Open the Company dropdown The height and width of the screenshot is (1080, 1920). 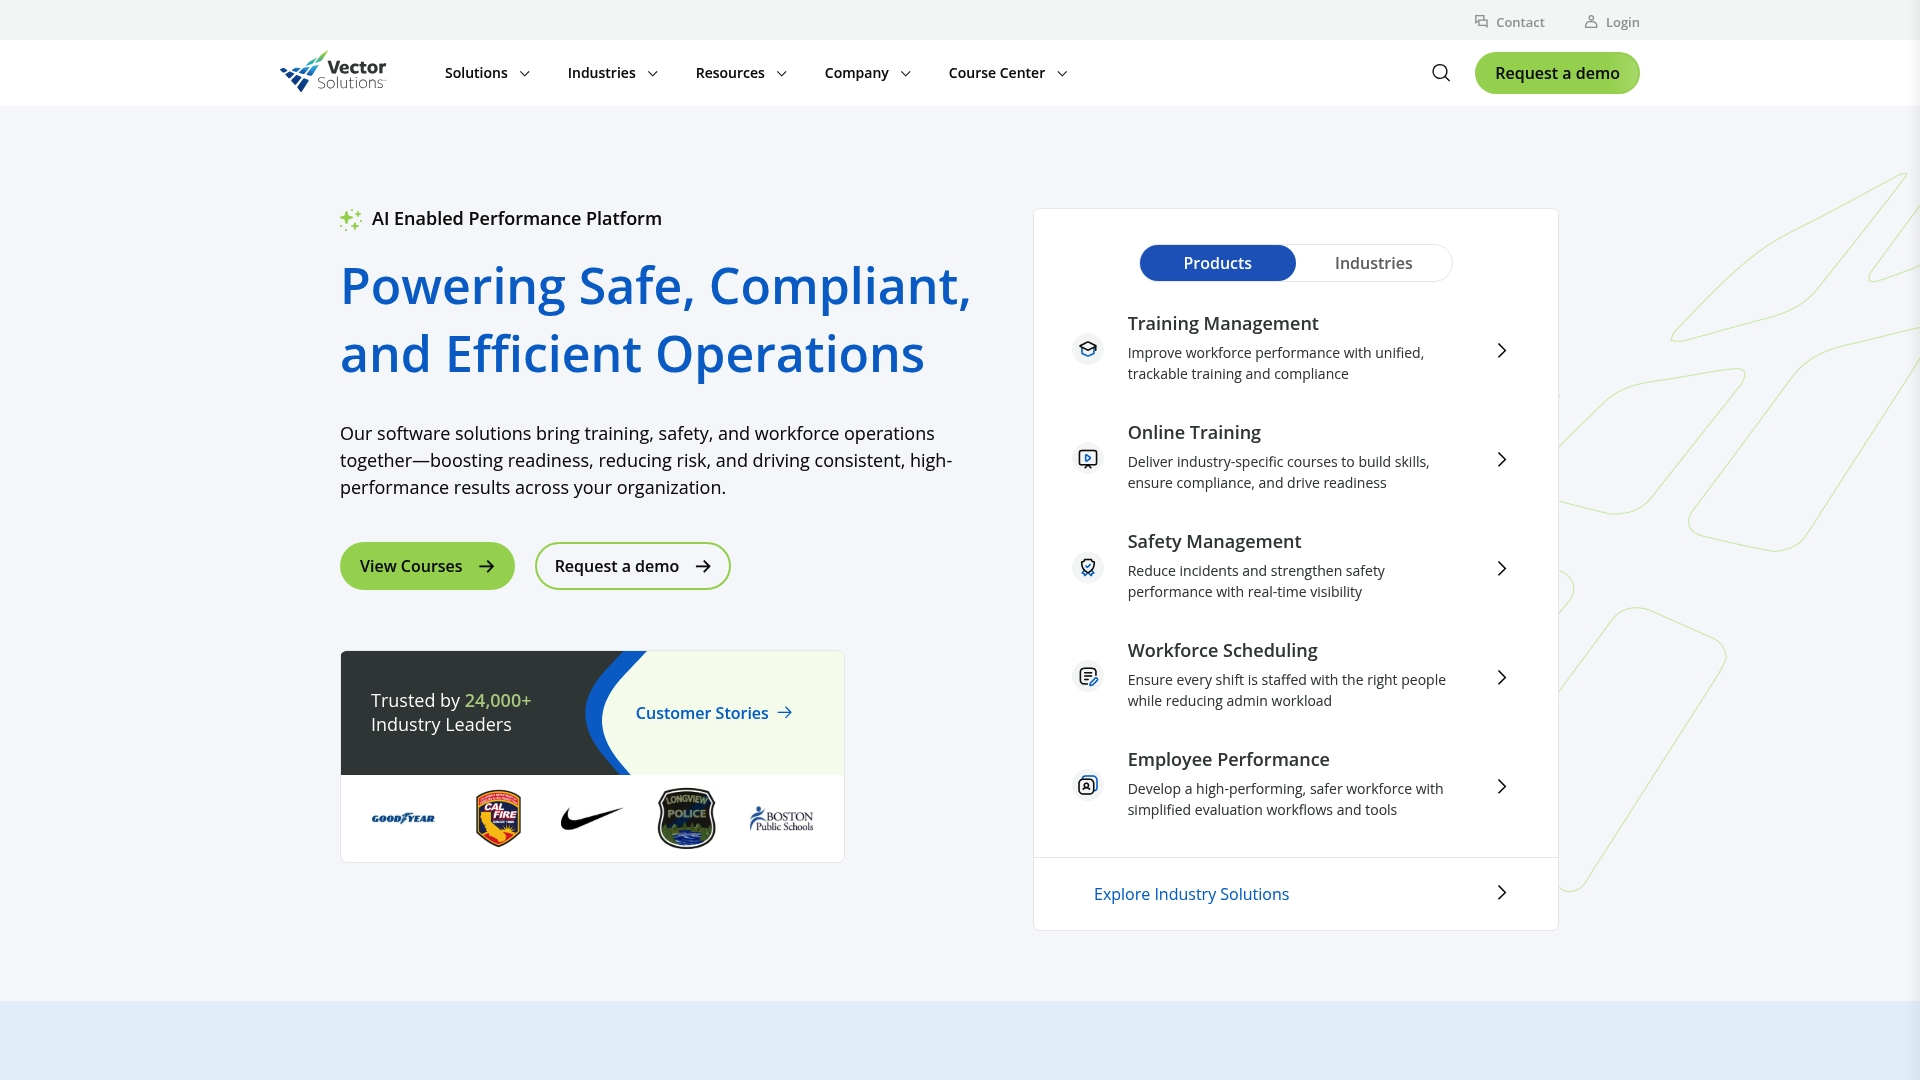[x=866, y=72]
